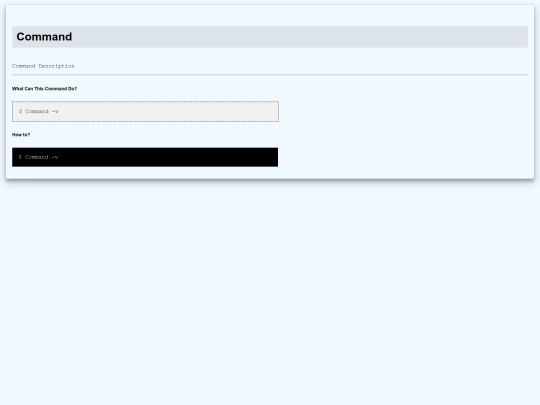Click the blank page background below the card
540x405 pixels.
pos(270,293)
